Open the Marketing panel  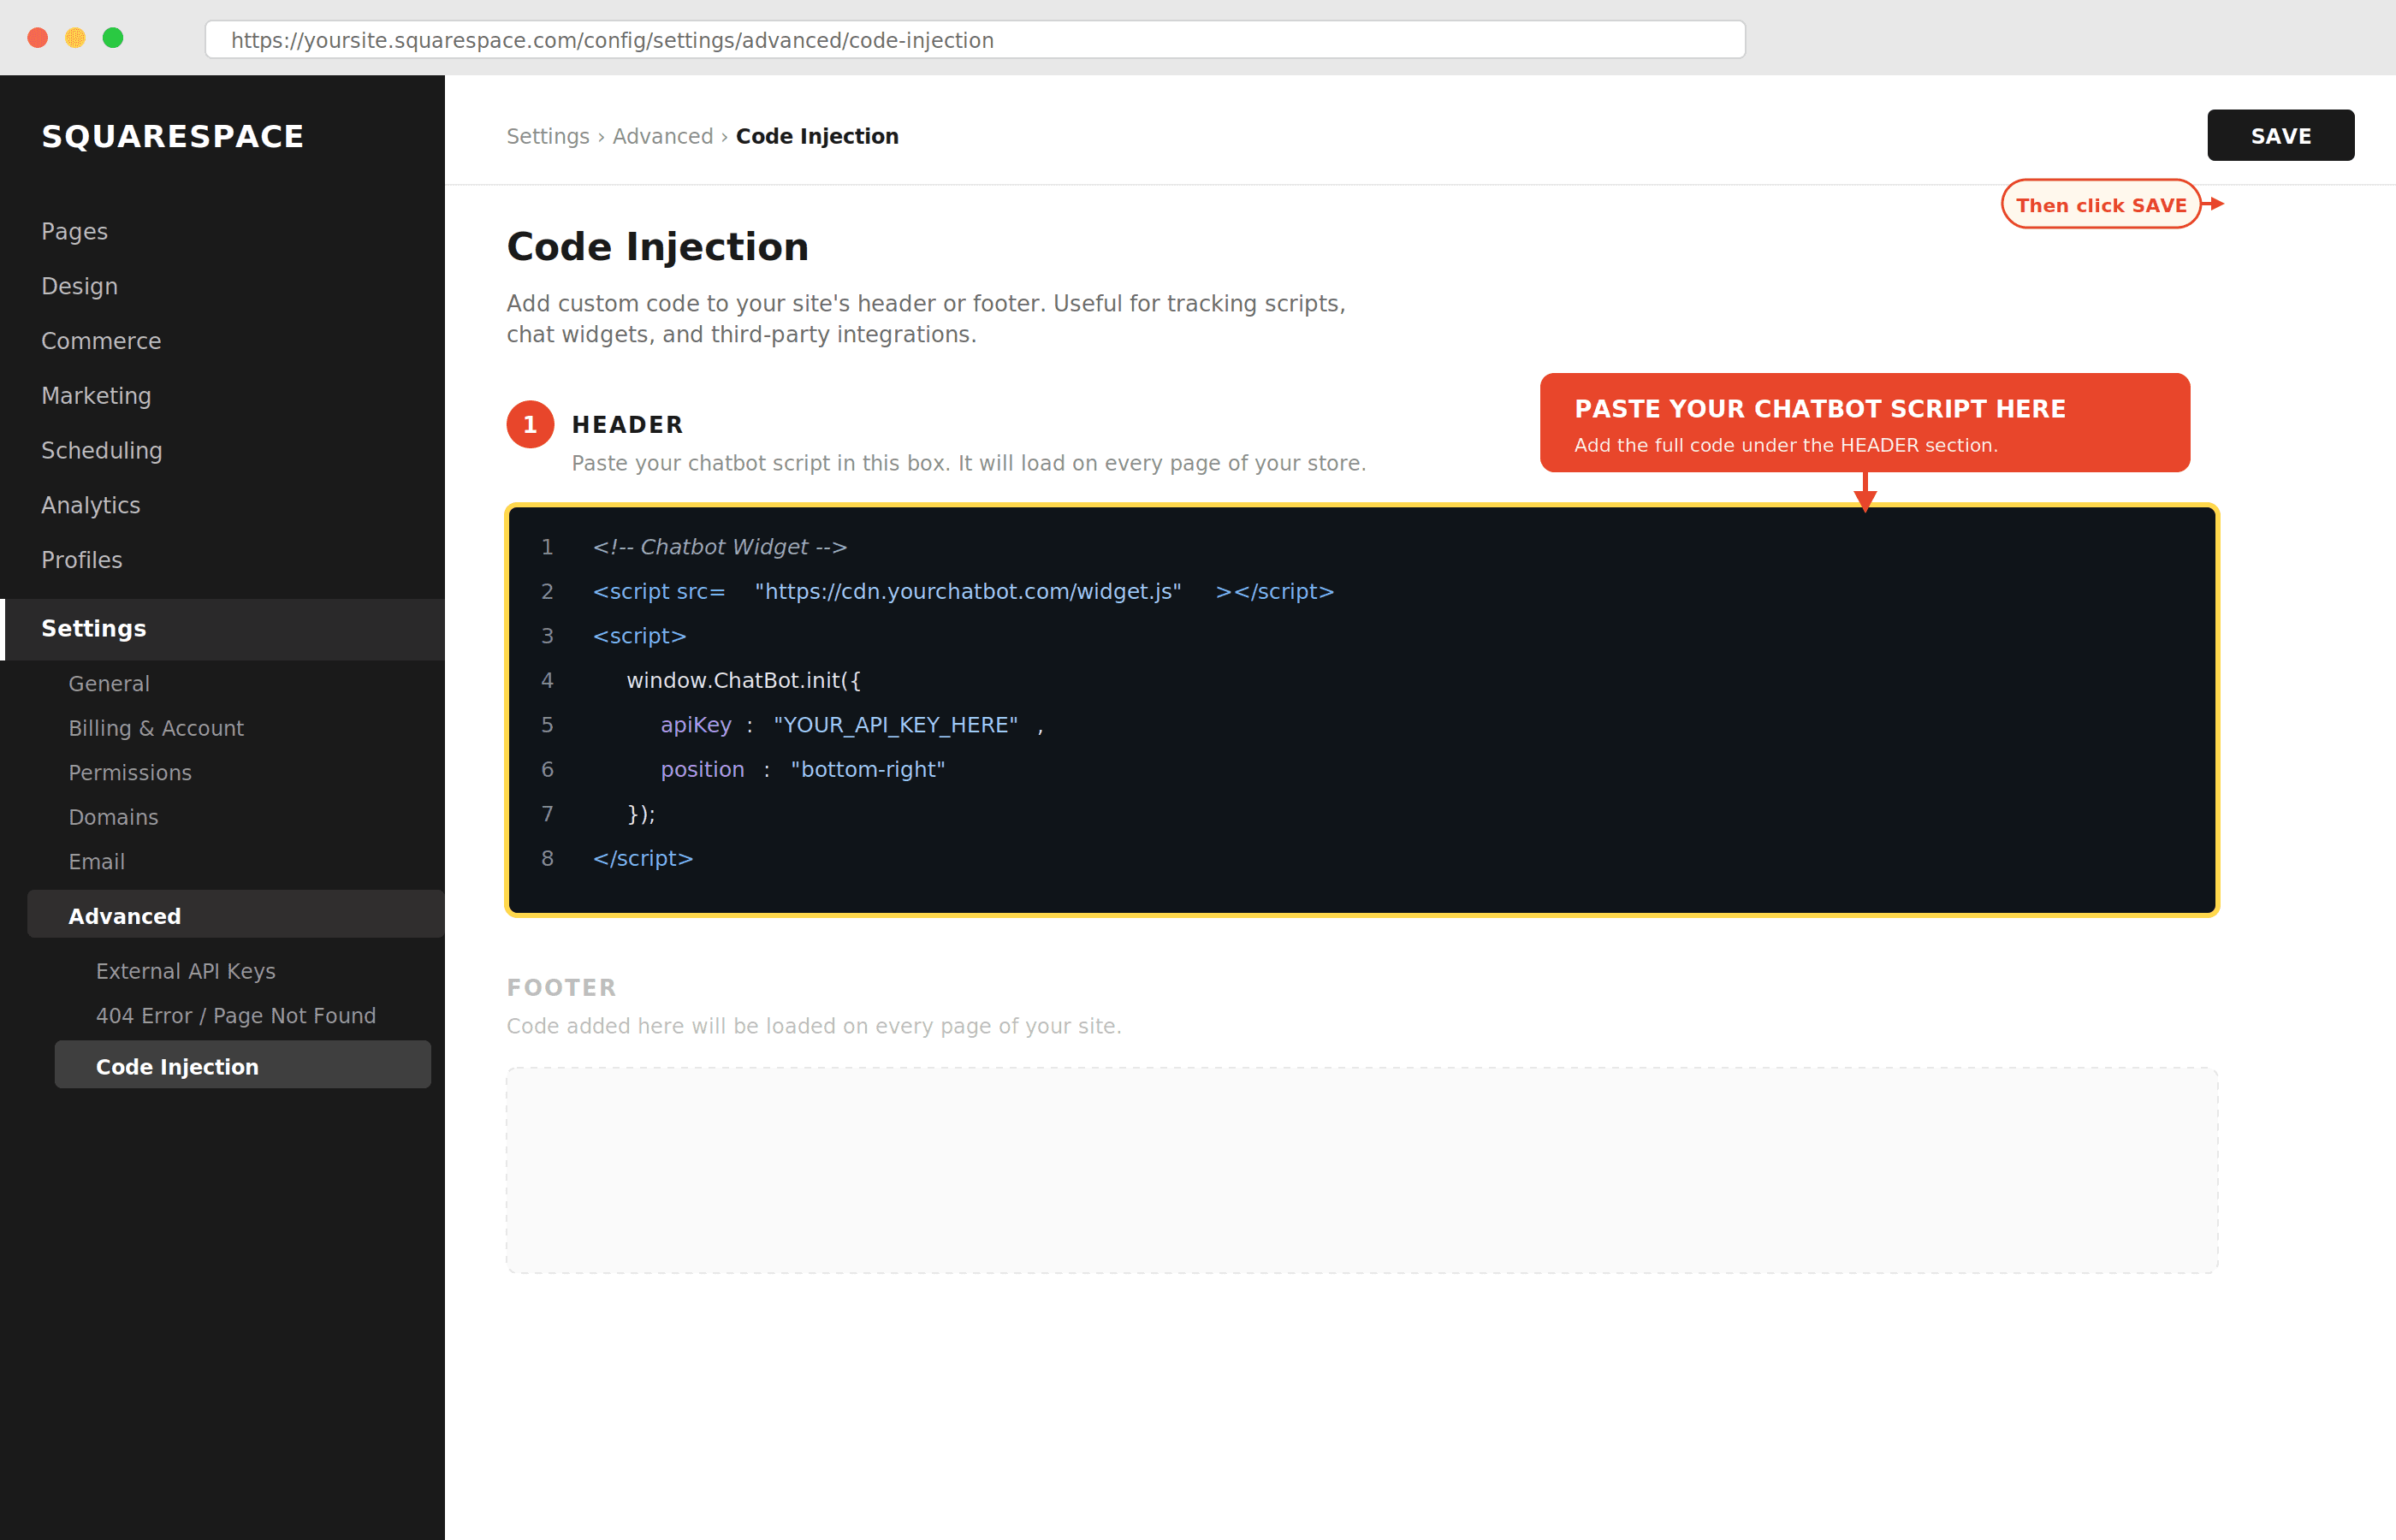point(96,395)
